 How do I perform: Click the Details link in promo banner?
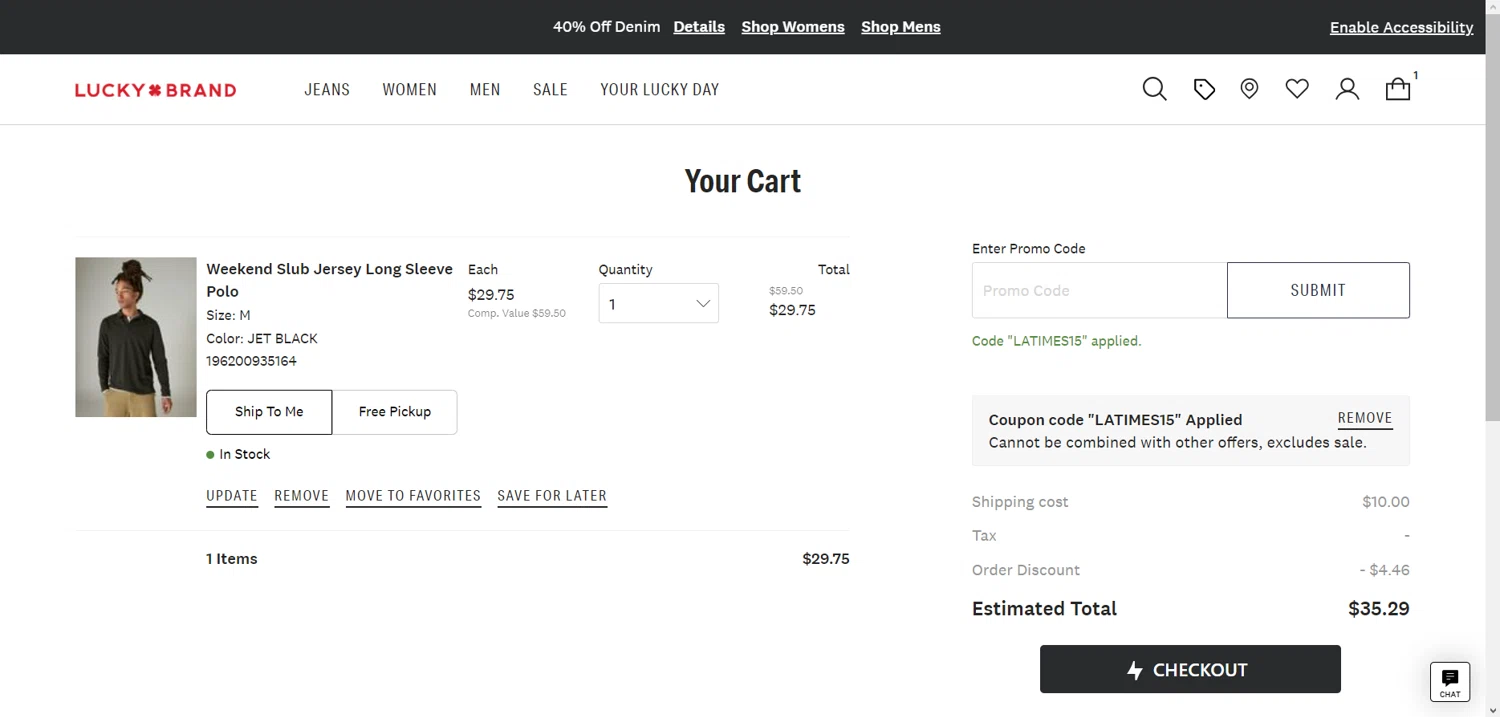699,27
